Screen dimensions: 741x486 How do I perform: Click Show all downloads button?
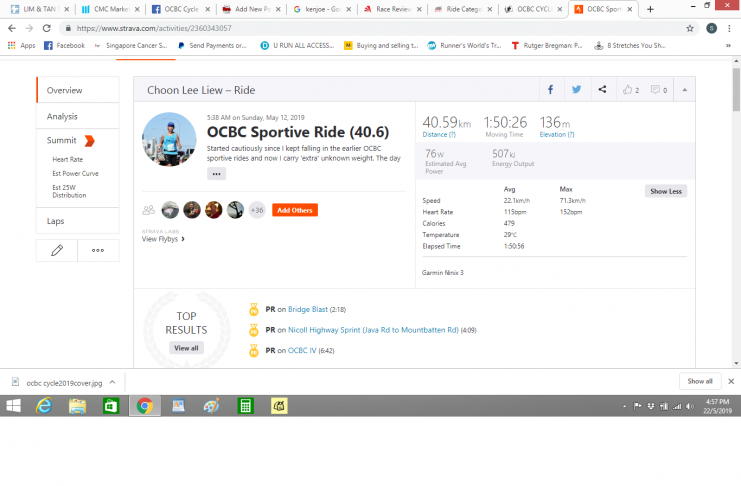tap(700, 381)
